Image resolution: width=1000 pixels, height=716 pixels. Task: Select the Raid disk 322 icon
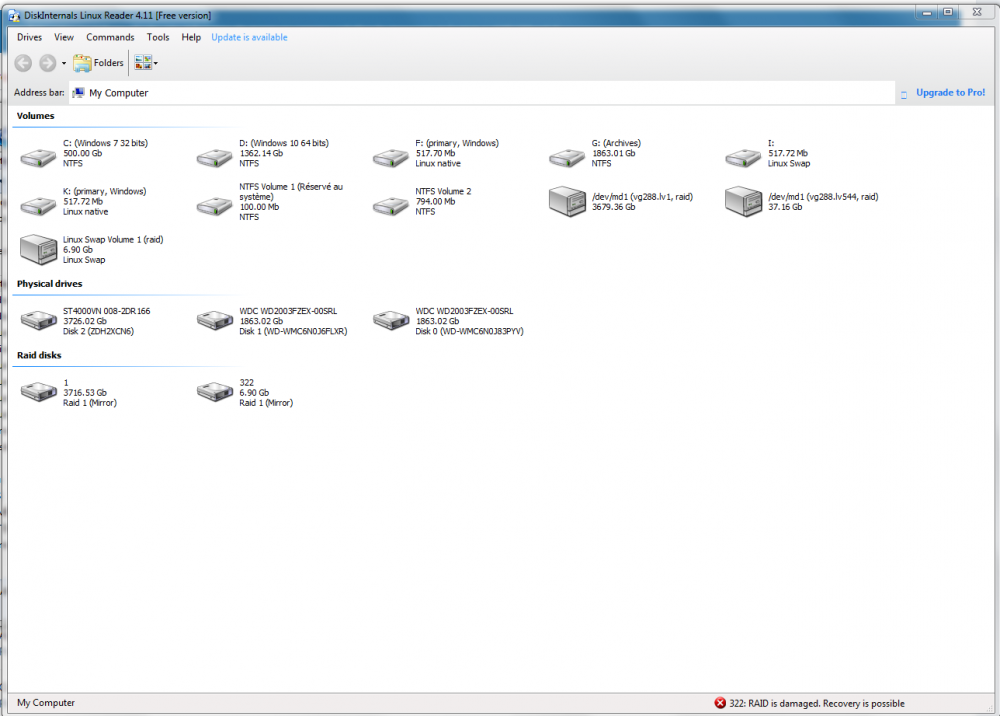pyautogui.click(x=215, y=391)
